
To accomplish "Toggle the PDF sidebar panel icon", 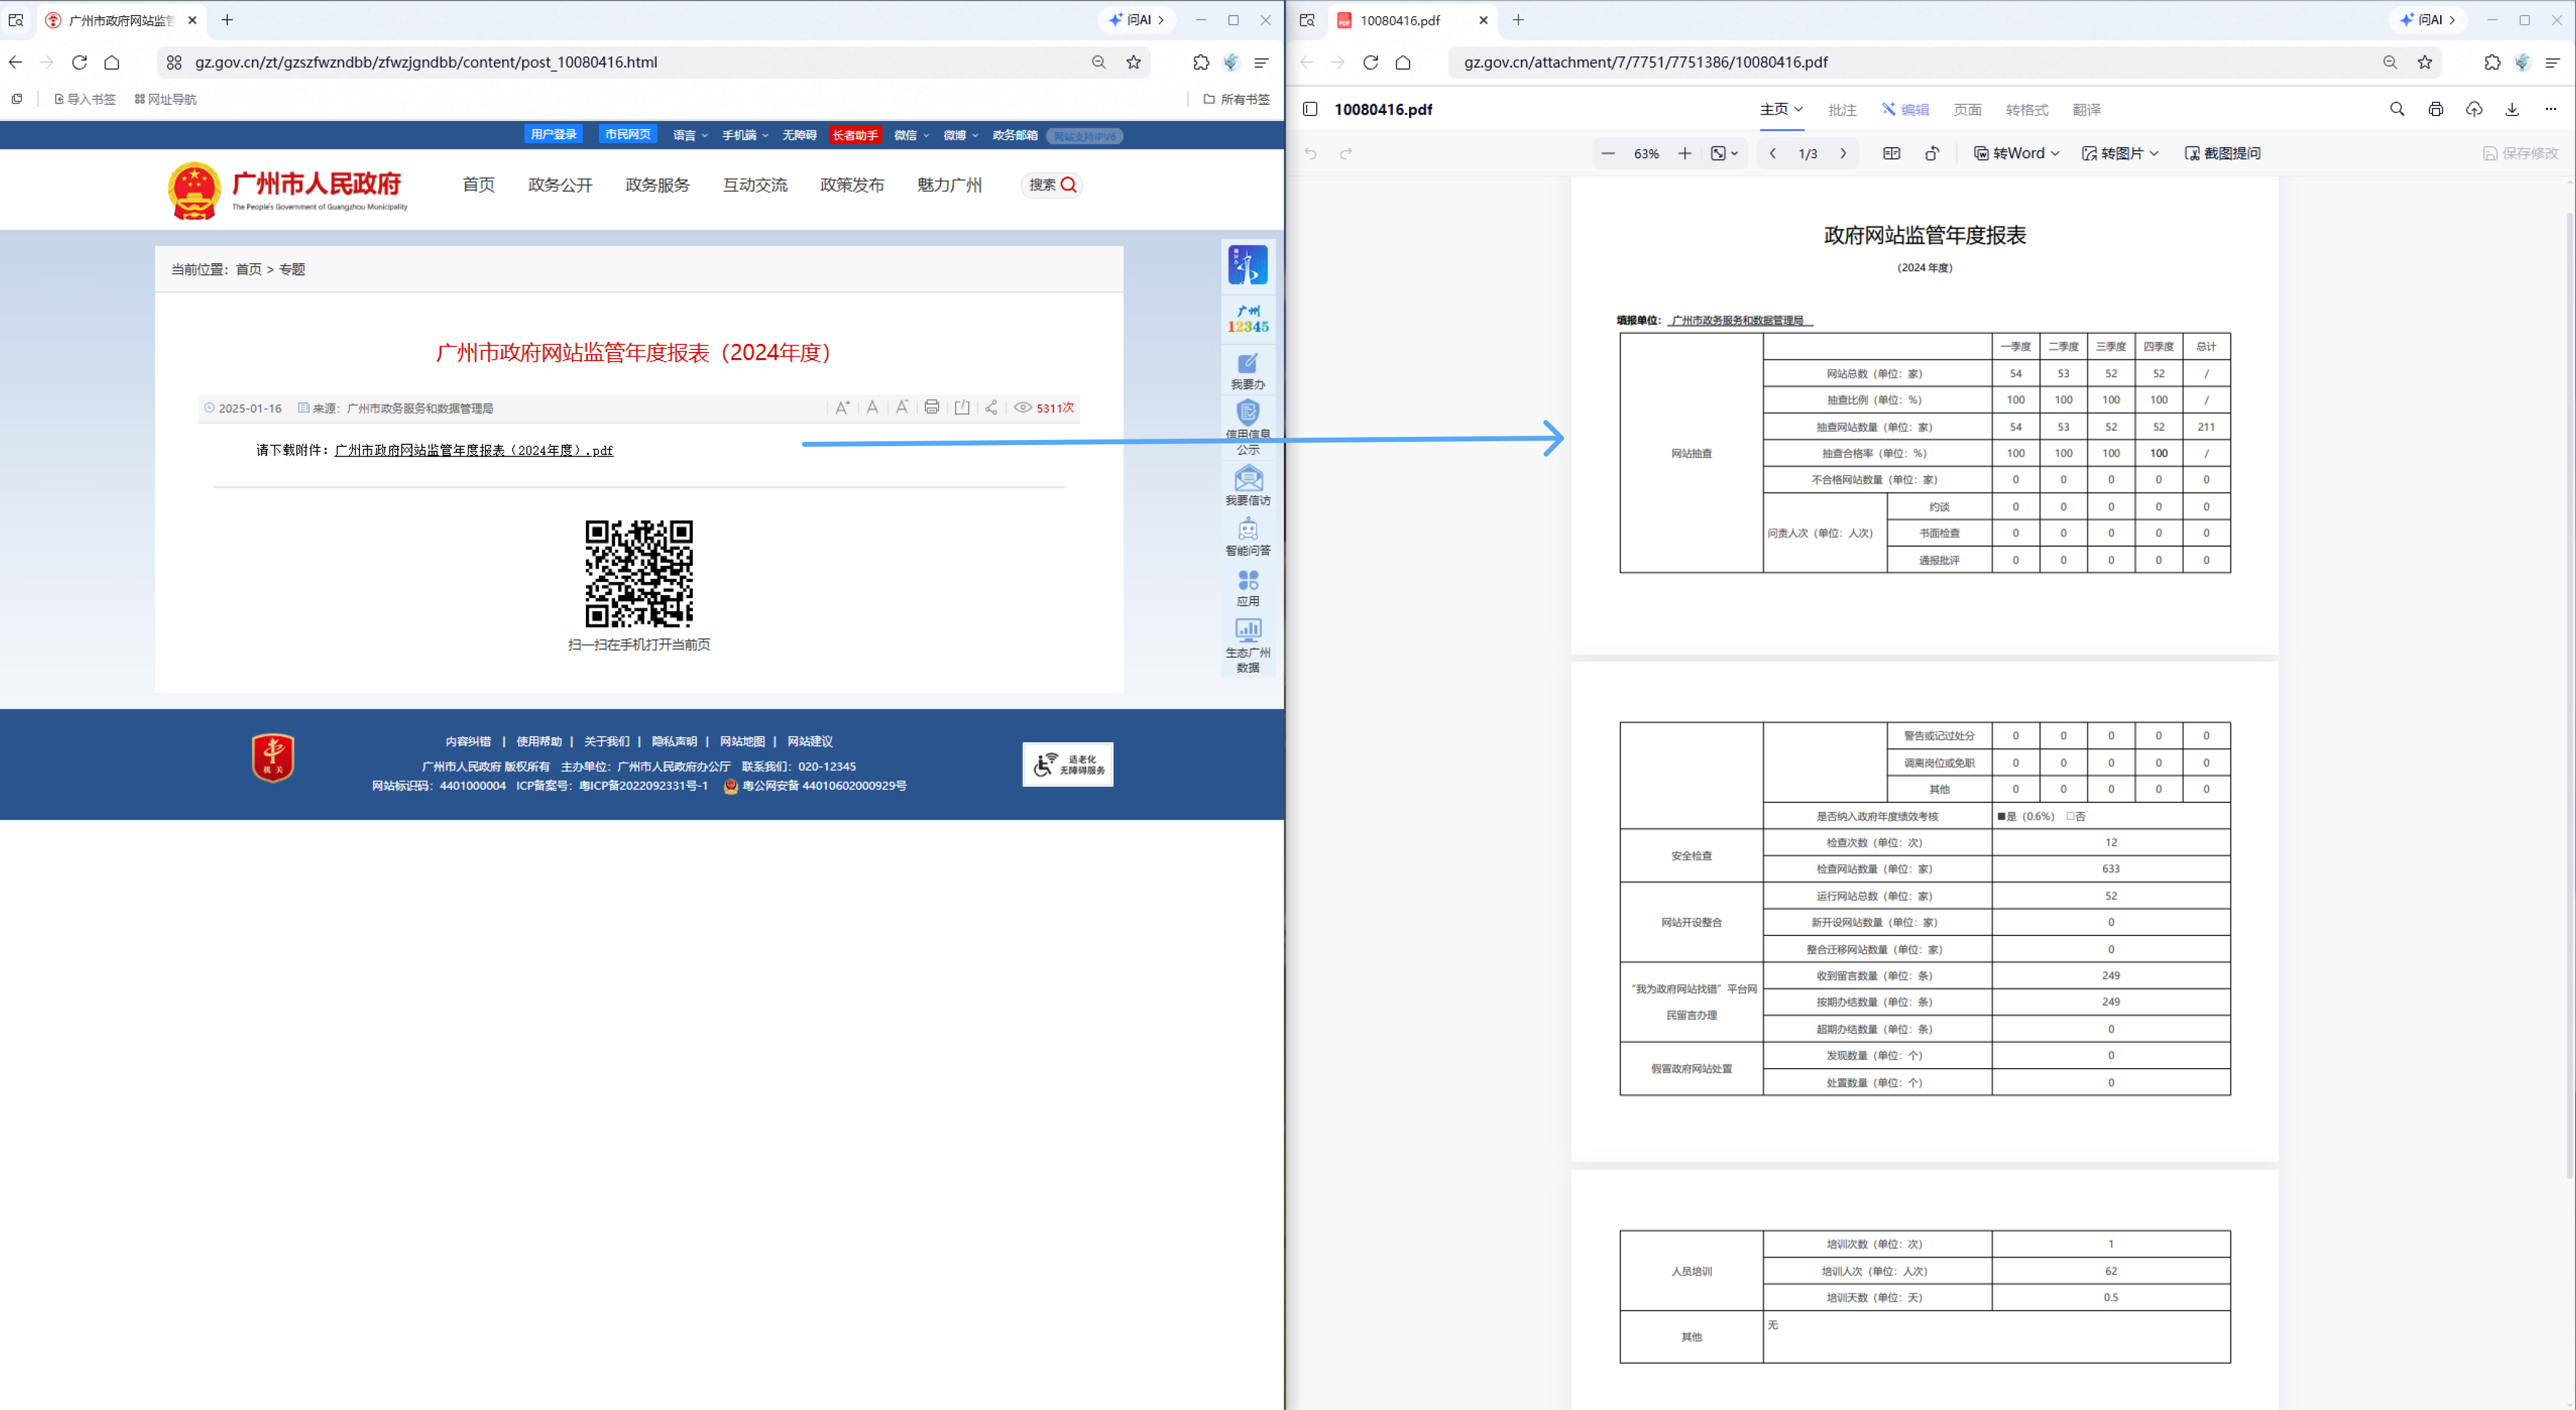I will click(x=1310, y=109).
